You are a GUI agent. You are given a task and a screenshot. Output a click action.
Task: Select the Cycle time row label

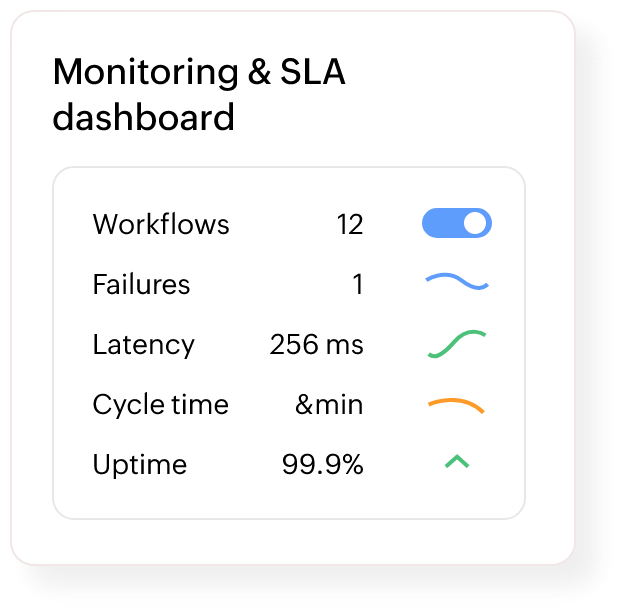coord(160,405)
